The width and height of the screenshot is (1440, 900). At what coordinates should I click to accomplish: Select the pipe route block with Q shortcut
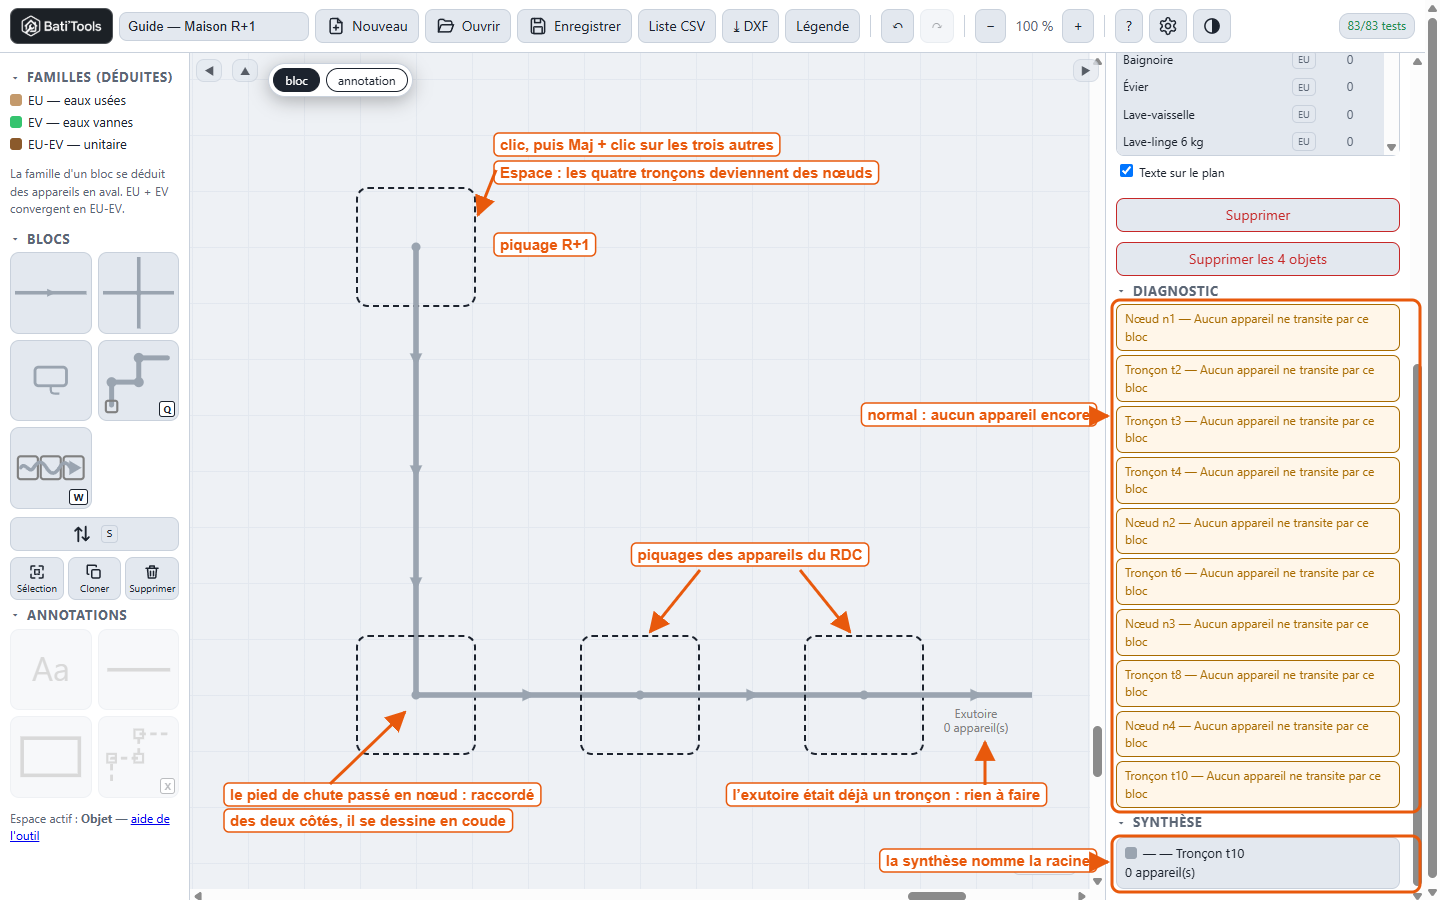point(138,380)
